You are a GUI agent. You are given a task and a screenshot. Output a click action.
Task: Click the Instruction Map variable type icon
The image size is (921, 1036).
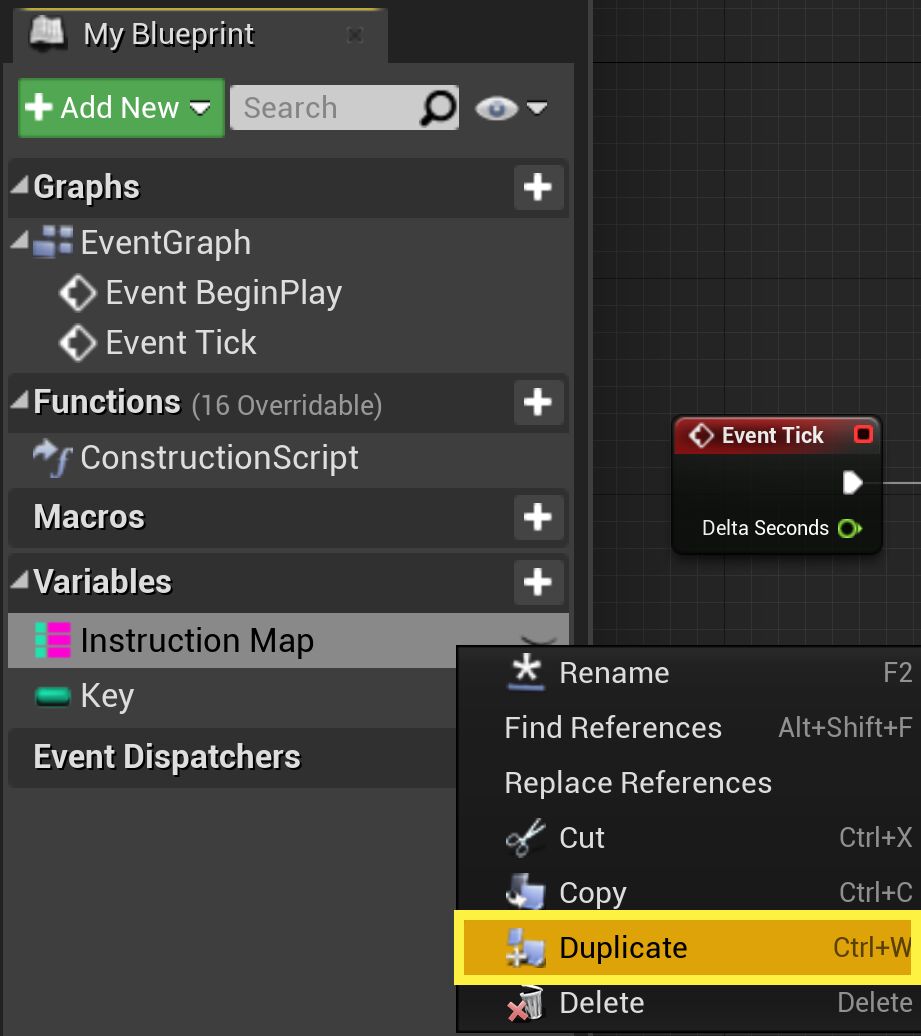[x=53, y=640]
